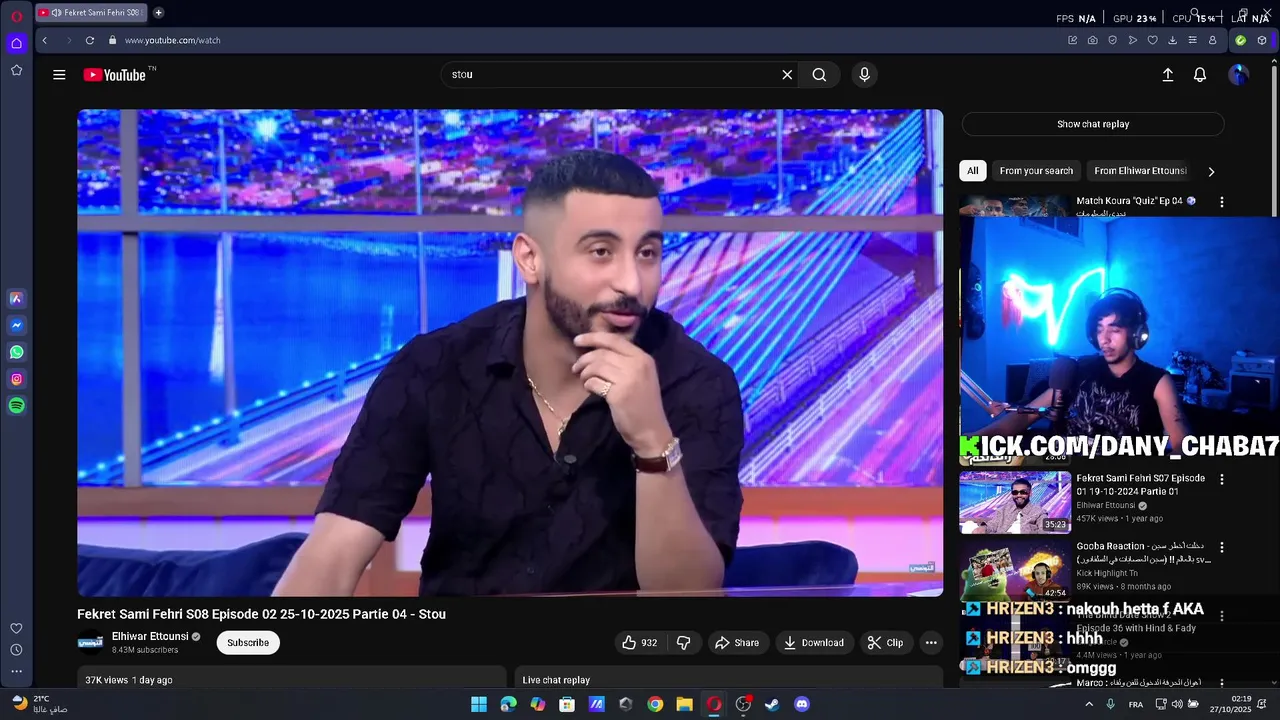
Task: Subscribe to Elhiwar Ettounsi channel
Action: point(248,642)
